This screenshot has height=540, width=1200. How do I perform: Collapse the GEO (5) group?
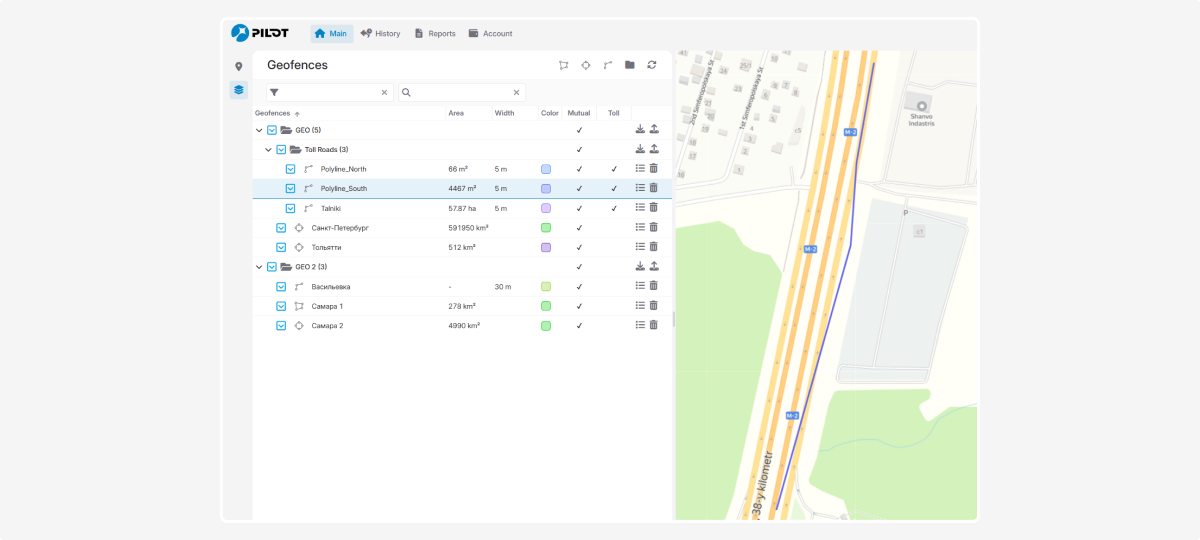pyautogui.click(x=259, y=130)
